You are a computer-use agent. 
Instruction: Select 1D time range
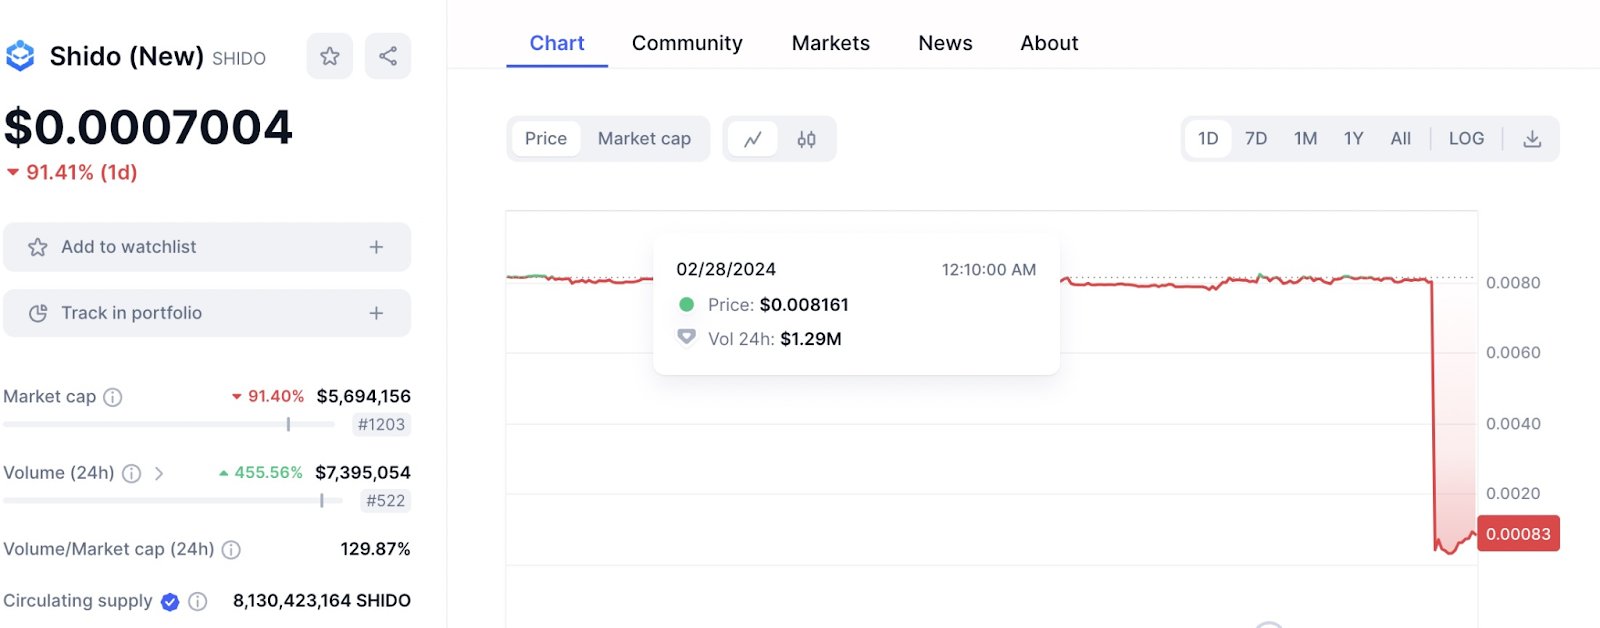[1208, 139]
